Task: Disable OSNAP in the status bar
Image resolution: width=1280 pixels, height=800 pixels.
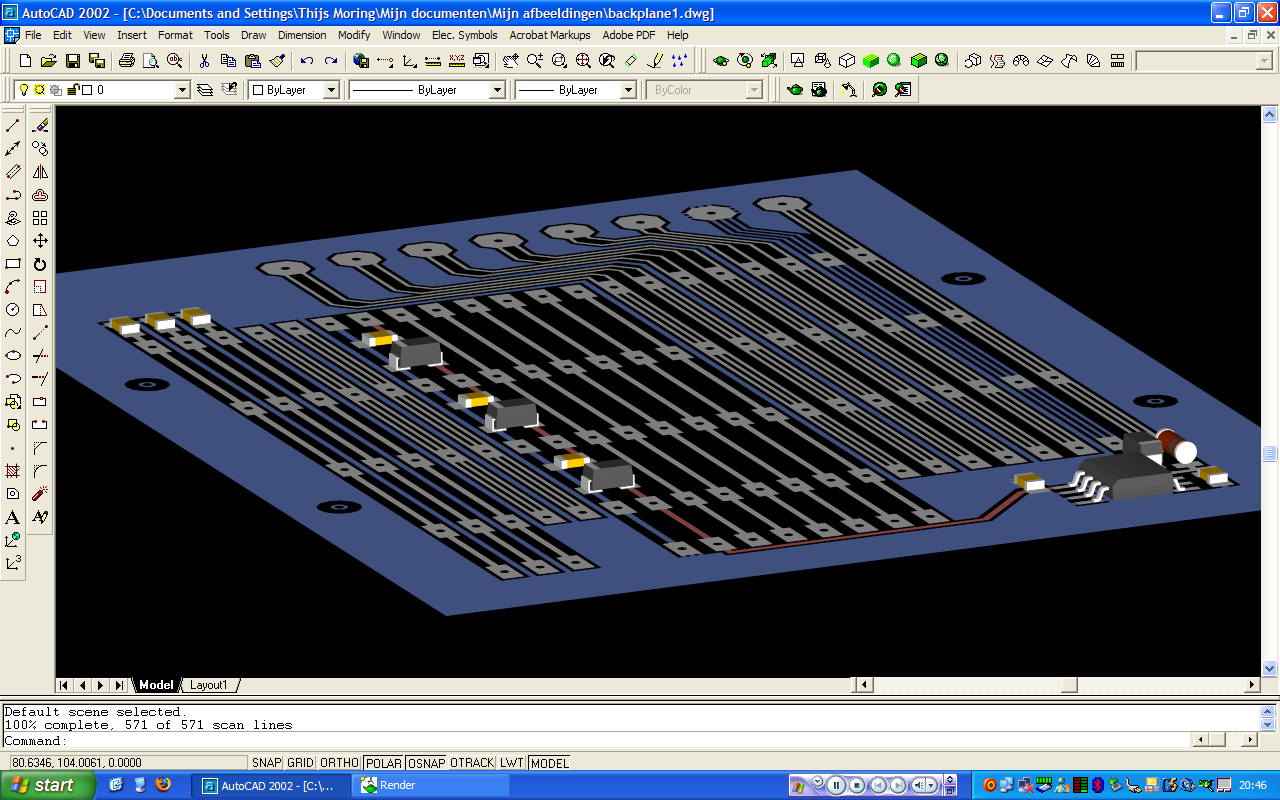Action: click(x=427, y=763)
